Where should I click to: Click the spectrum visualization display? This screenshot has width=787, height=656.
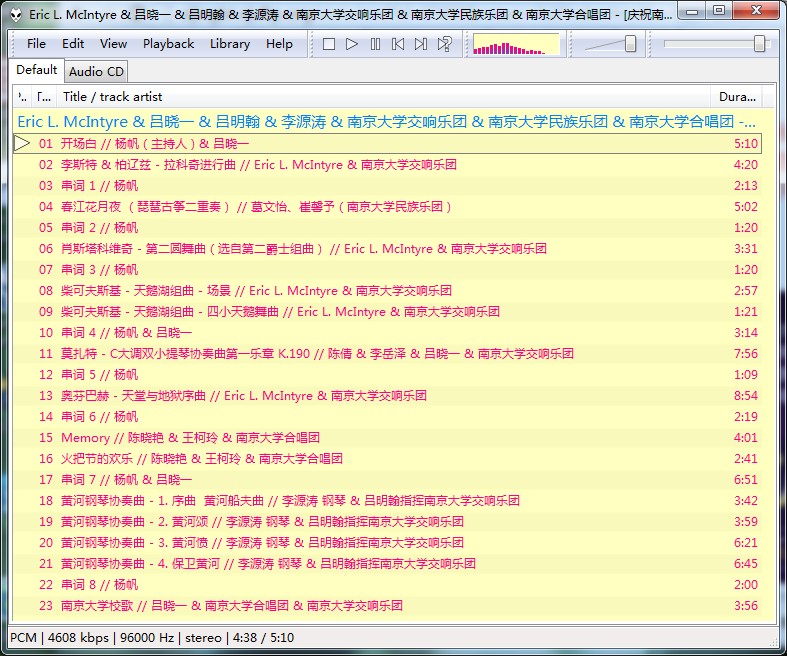[516, 44]
